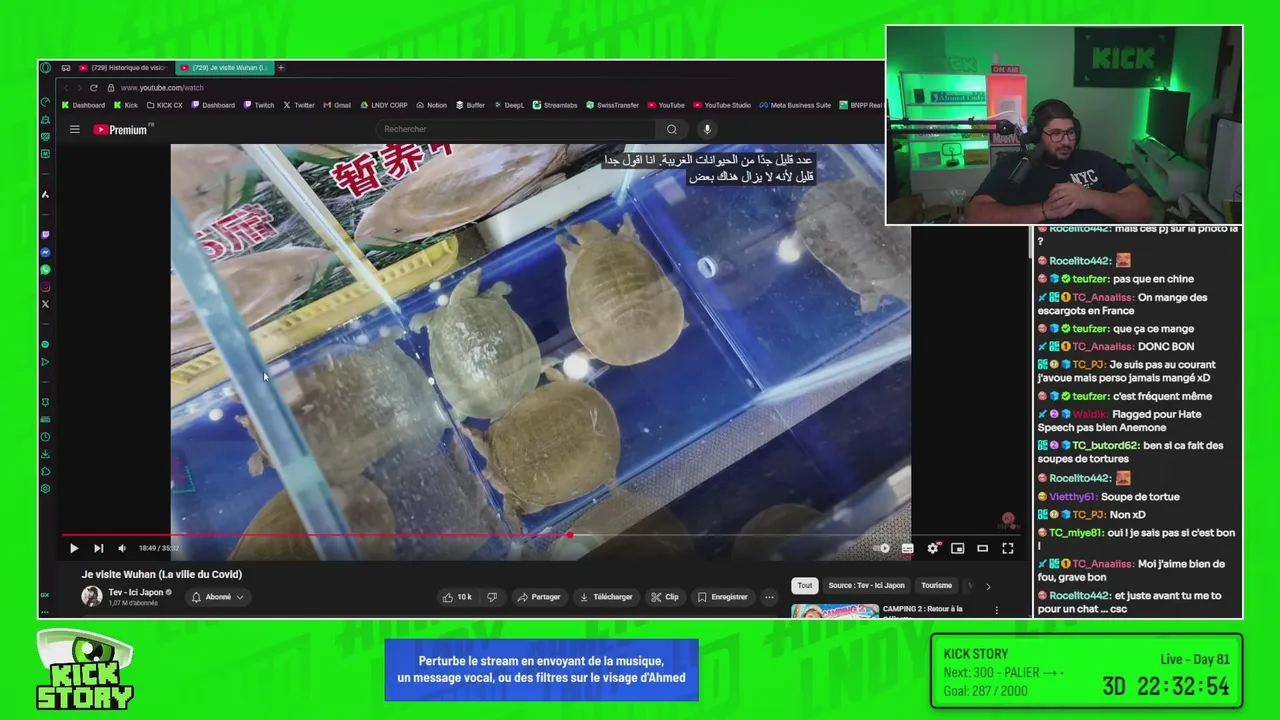The height and width of the screenshot is (720, 1280).
Task: Open Twitch bookmark
Action: click(x=259, y=105)
